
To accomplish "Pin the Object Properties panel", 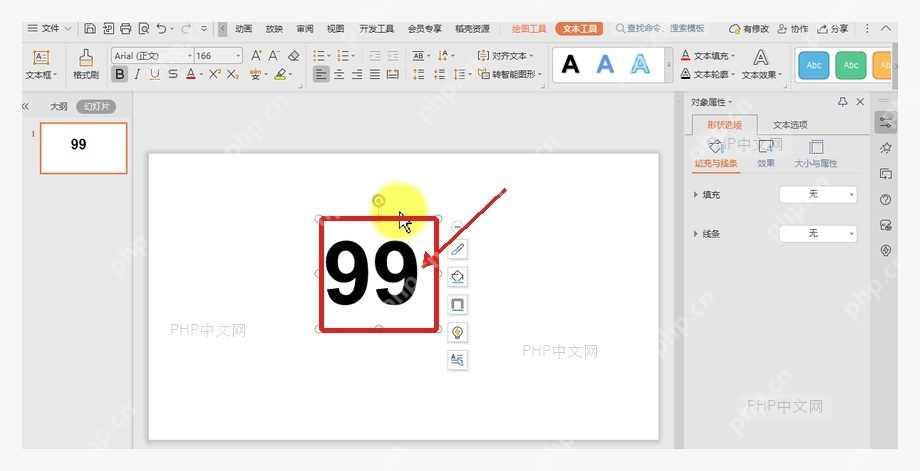I will [843, 101].
